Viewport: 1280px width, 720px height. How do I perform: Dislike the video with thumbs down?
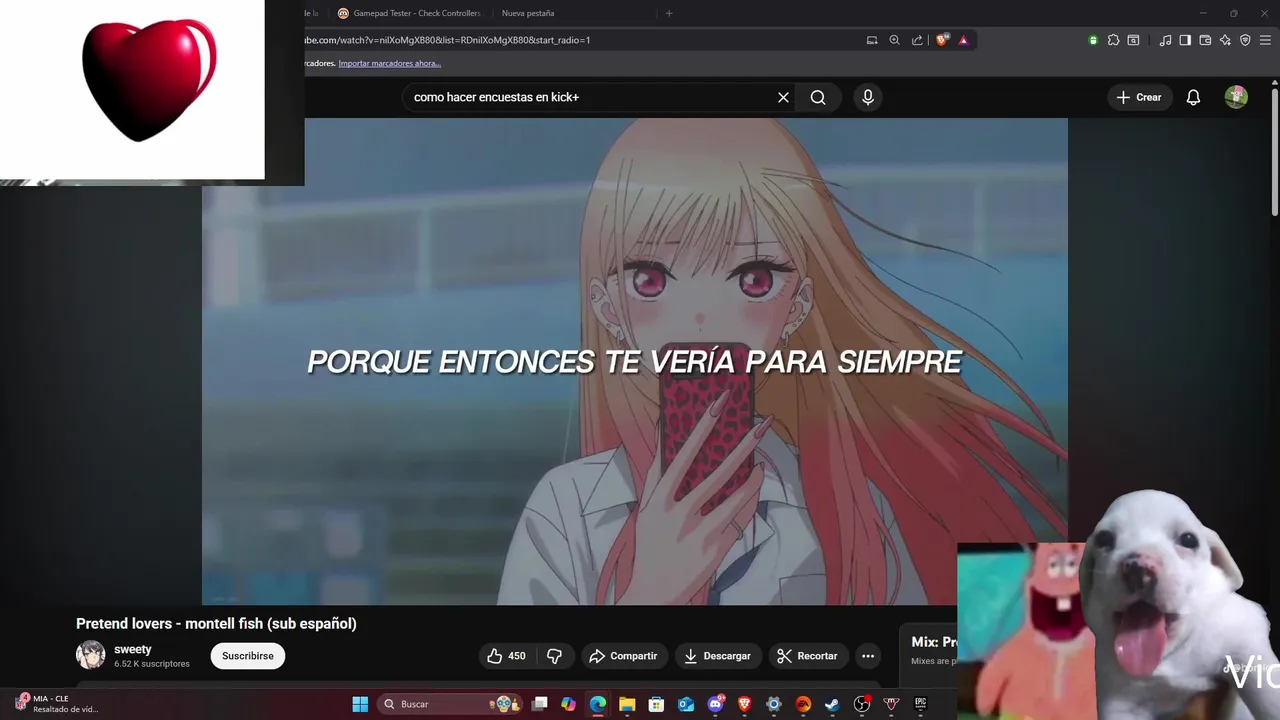coord(554,656)
